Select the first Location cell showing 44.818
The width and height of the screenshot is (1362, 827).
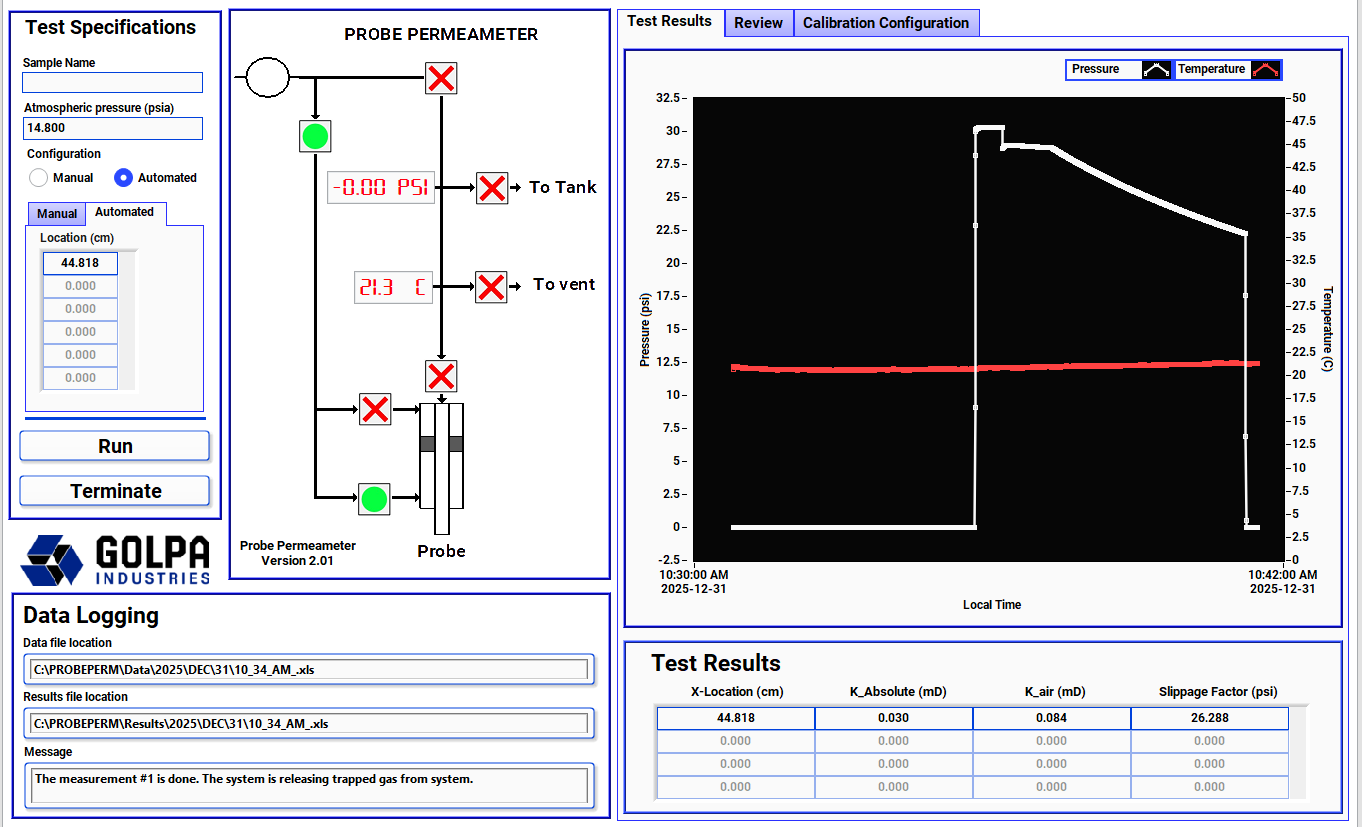[x=79, y=263]
